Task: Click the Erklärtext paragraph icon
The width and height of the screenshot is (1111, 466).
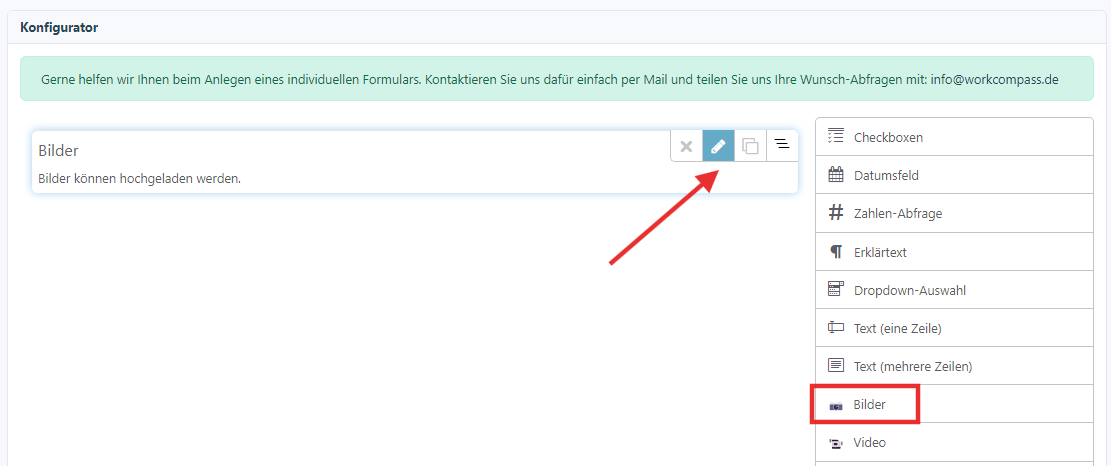Action: (836, 251)
